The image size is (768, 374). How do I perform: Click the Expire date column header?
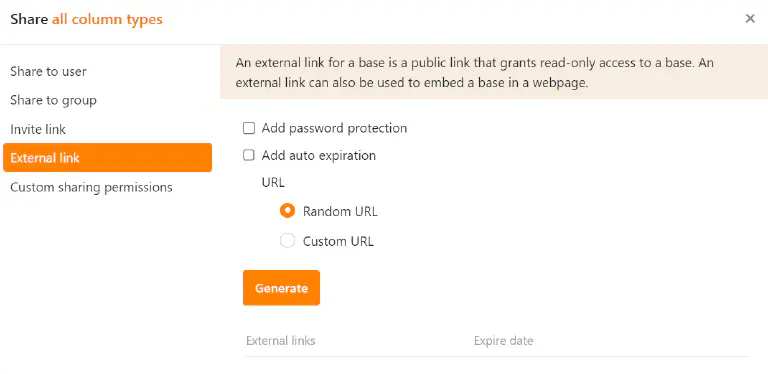pos(503,341)
